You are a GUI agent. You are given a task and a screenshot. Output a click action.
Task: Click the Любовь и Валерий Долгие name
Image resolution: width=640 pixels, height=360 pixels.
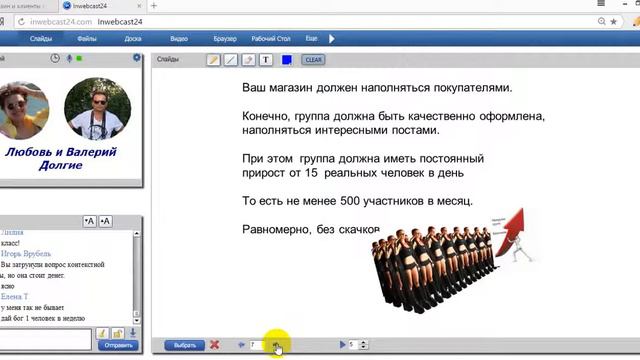click(61, 158)
